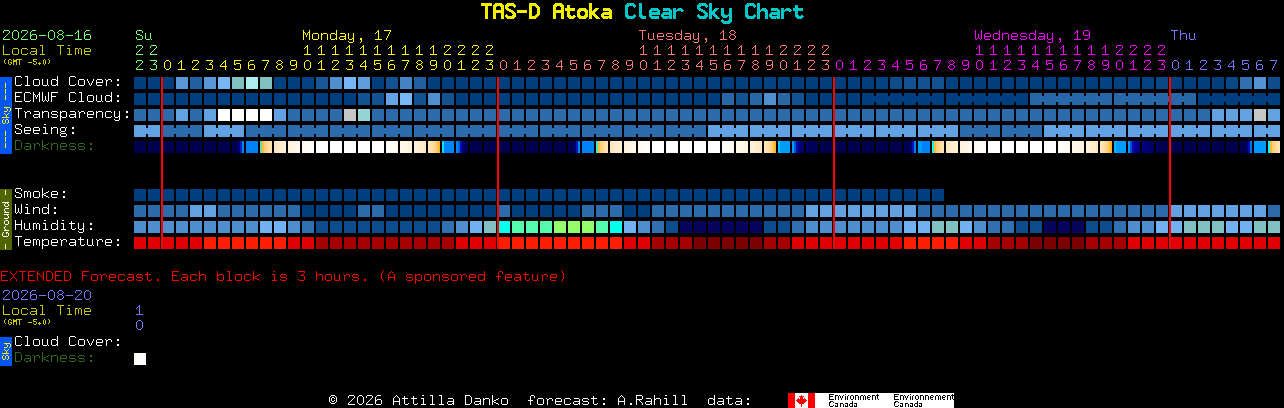Click the Darkness row label in the main chart
This screenshot has width=1284, height=408.
(54, 145)
